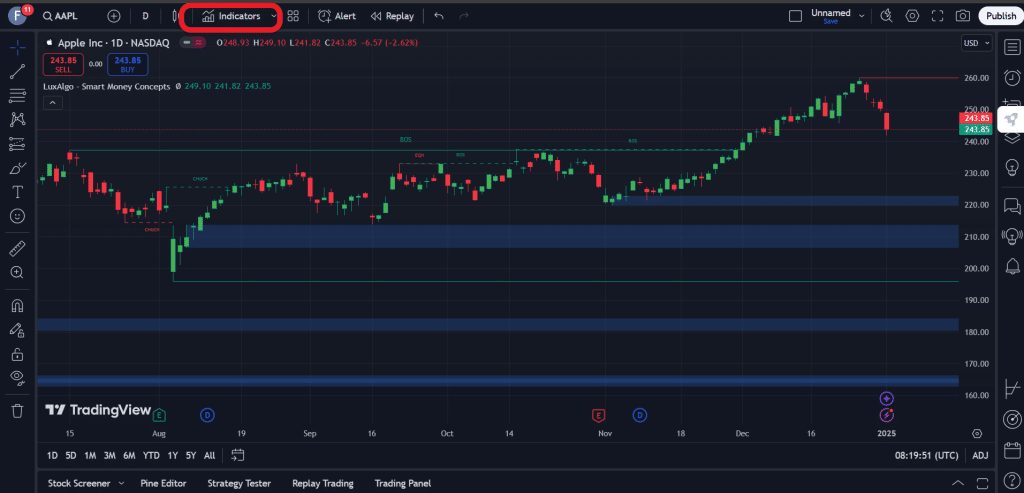Set time range to 6M
1024x493 pixels.
[x=129, y=455]
